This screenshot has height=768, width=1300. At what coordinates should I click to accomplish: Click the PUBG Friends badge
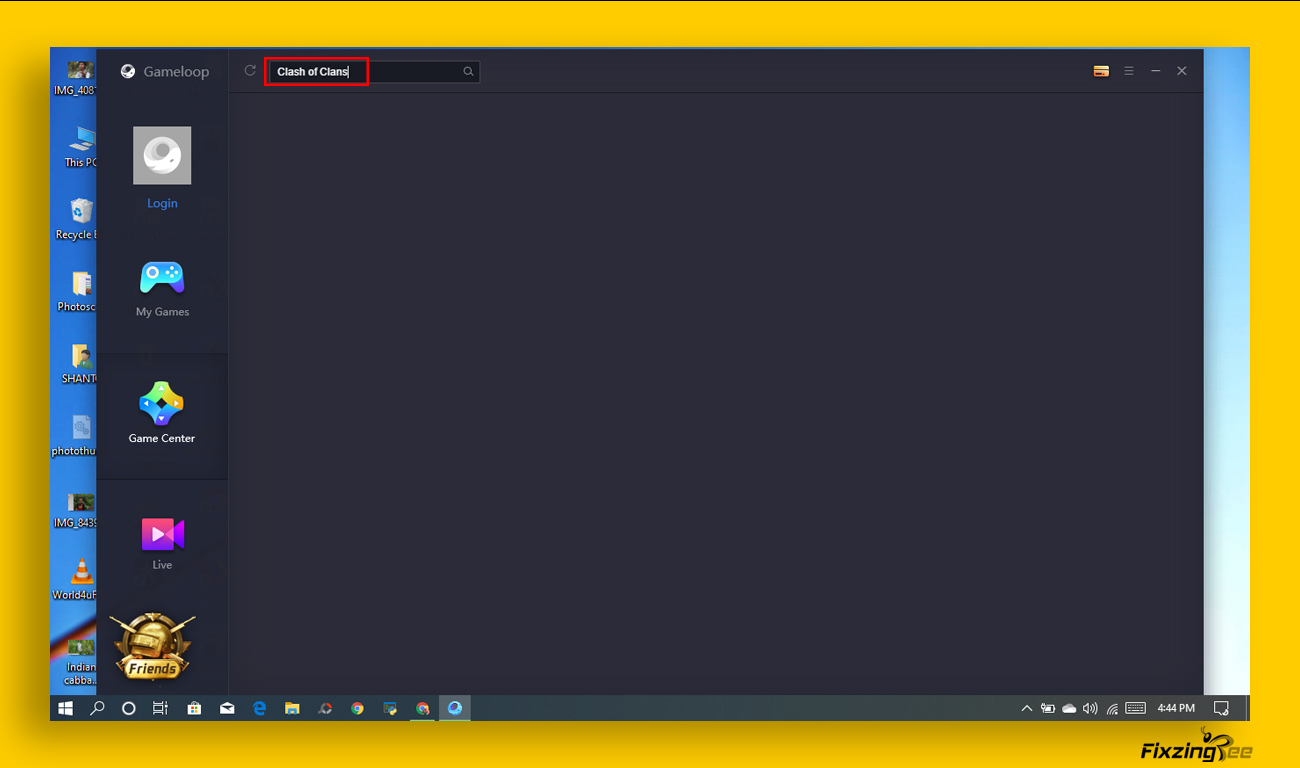tap(152, 647)
